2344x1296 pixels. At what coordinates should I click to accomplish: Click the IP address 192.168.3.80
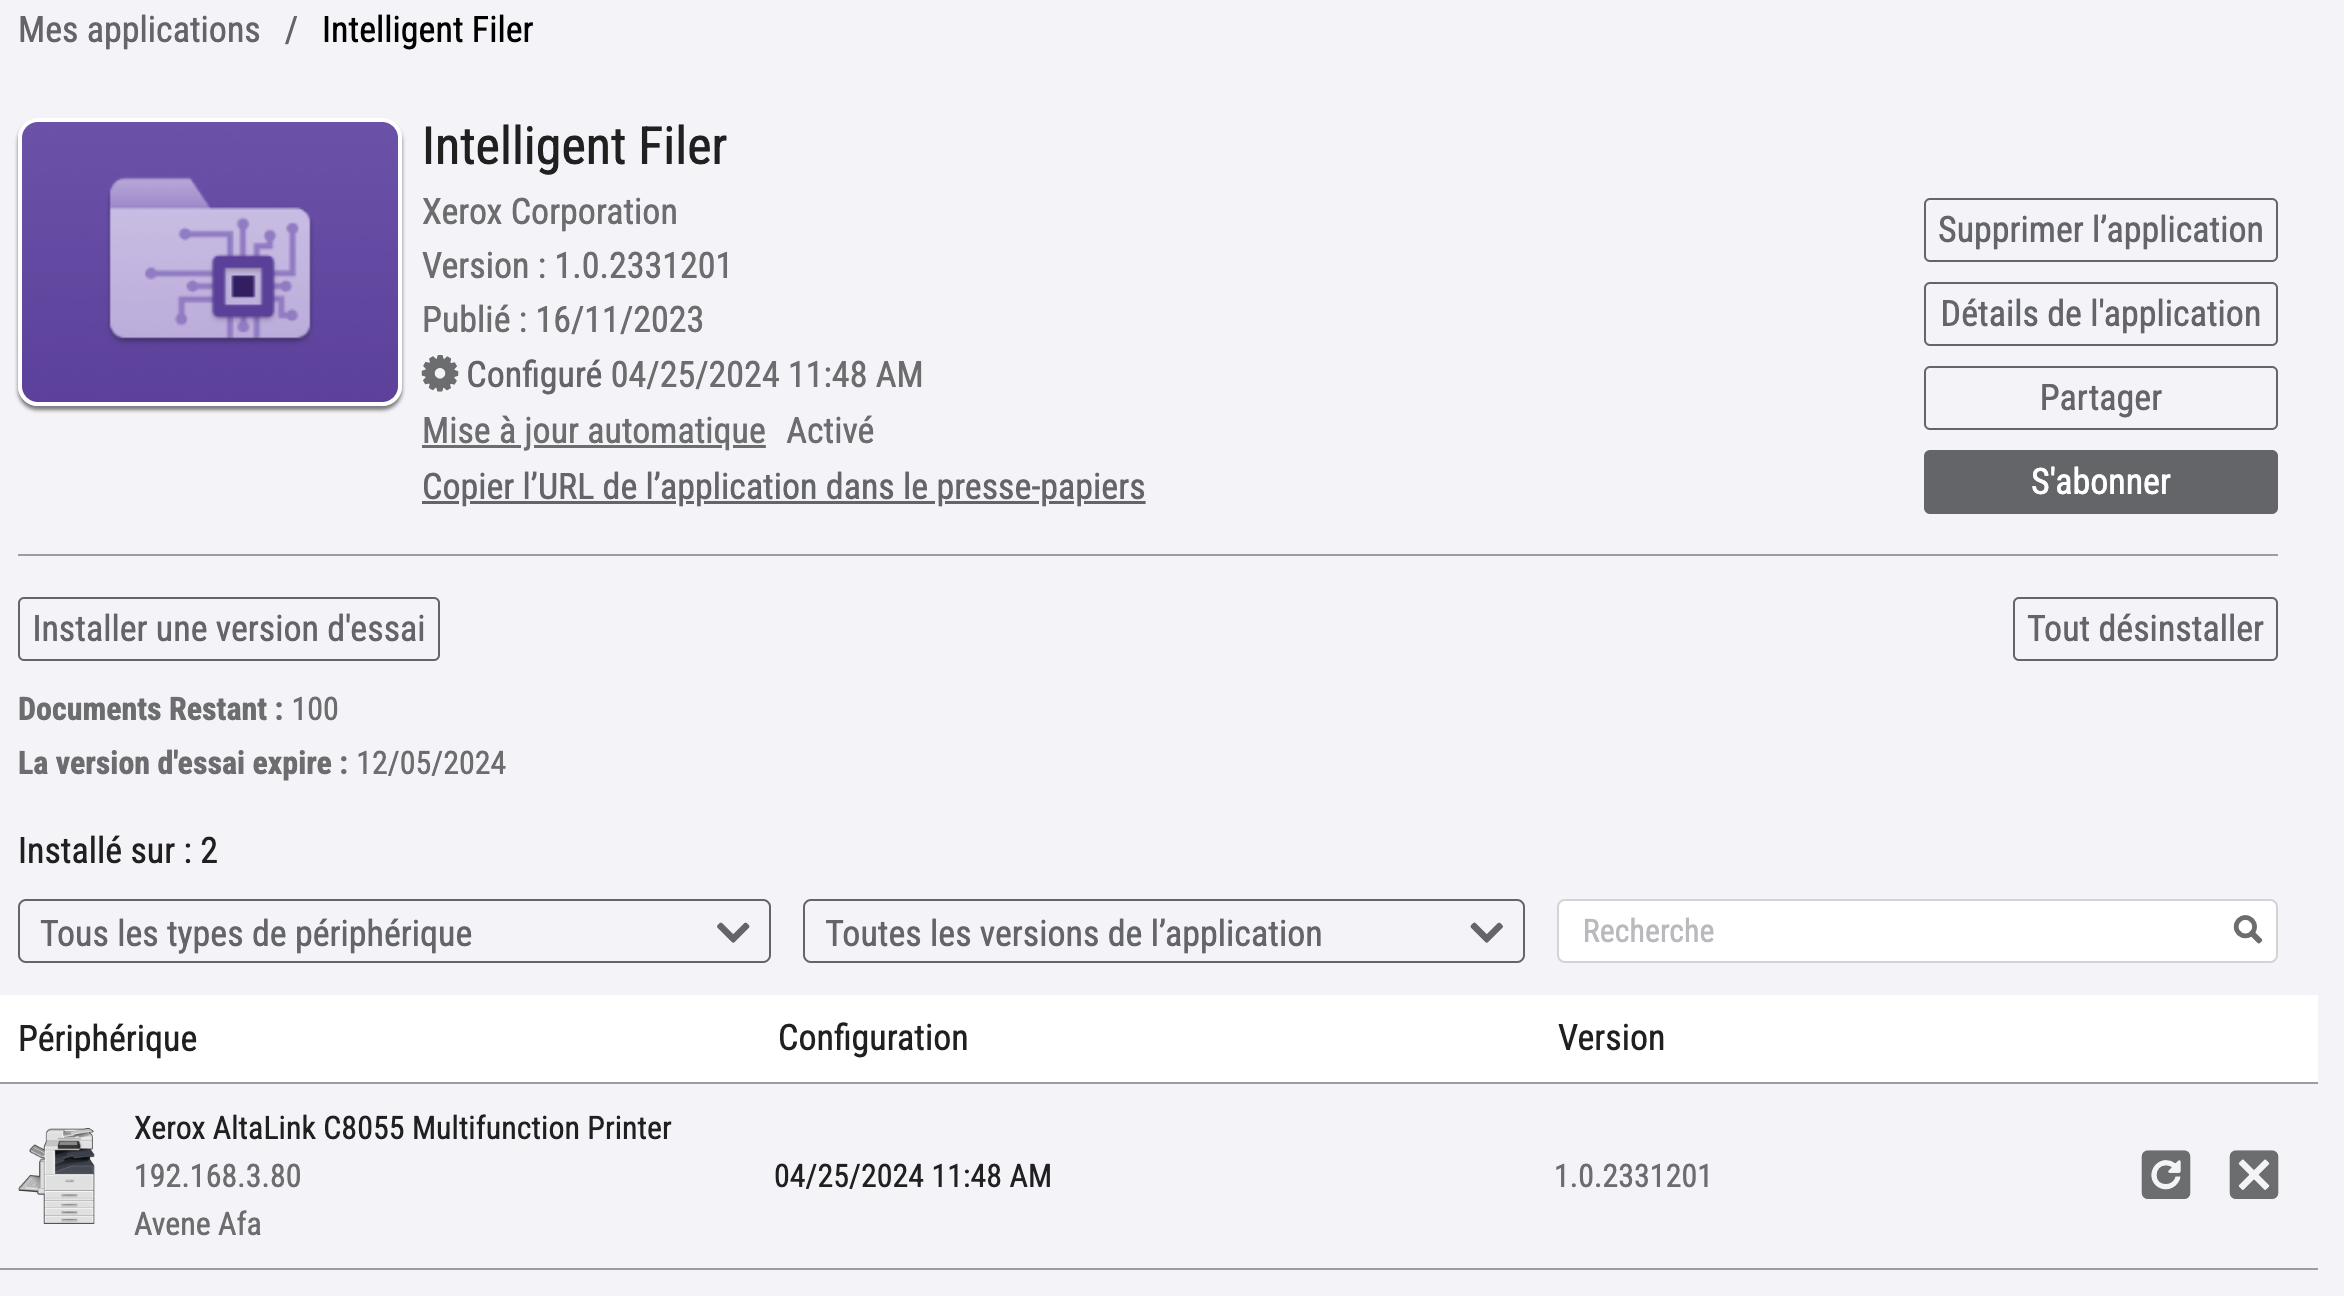[x=217, y=1176]
